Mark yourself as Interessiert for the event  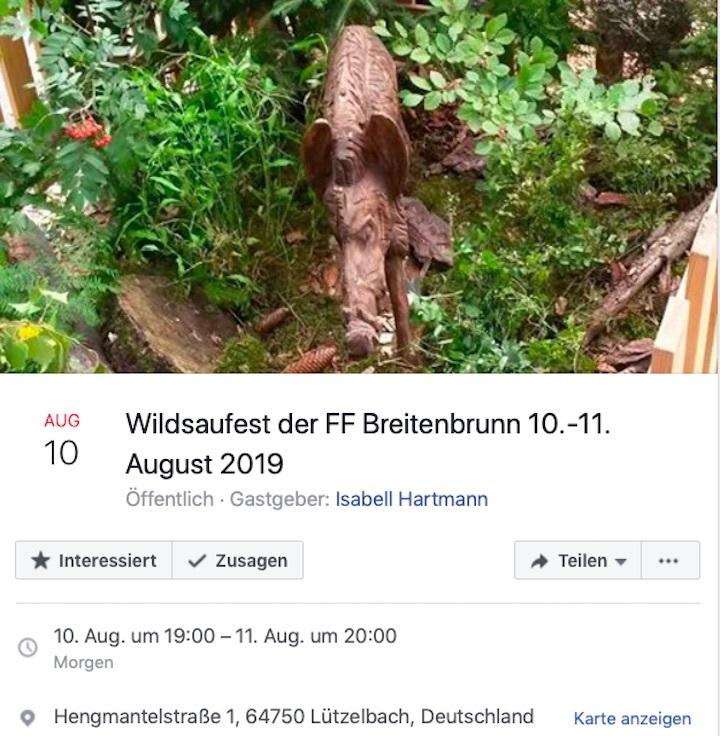pos(94,560)
